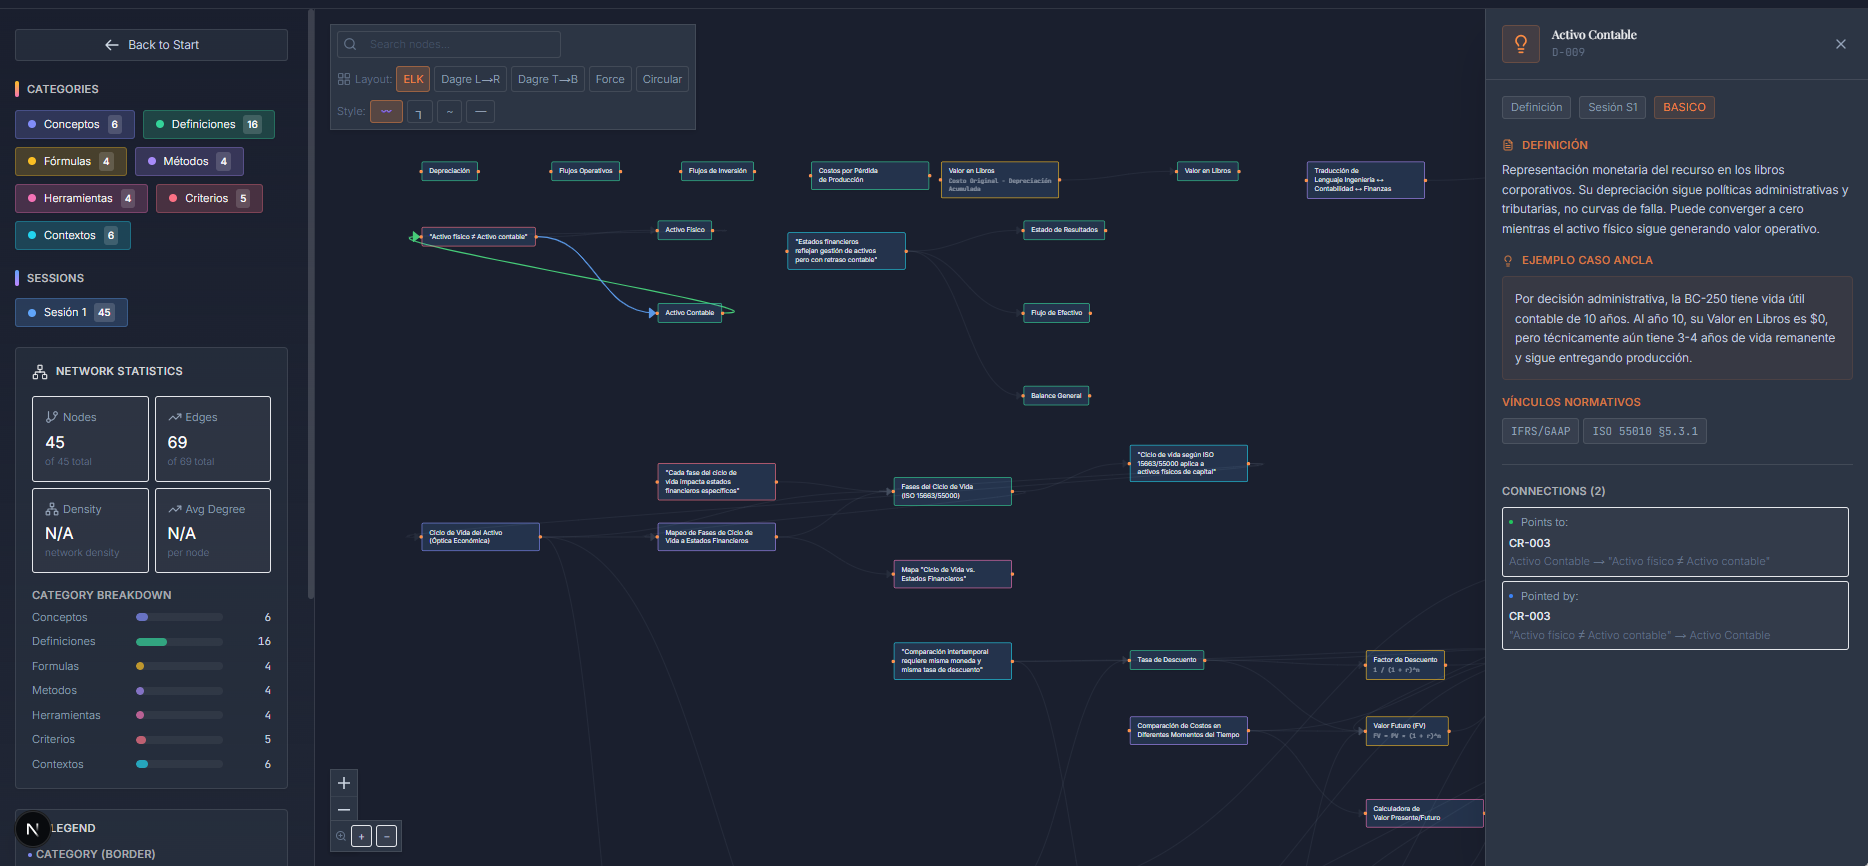Click the bulb icon by EJEMPLO CASO ANCLA
Viewport: 1868px width, 866px height.
click(x=1508, y=260)
